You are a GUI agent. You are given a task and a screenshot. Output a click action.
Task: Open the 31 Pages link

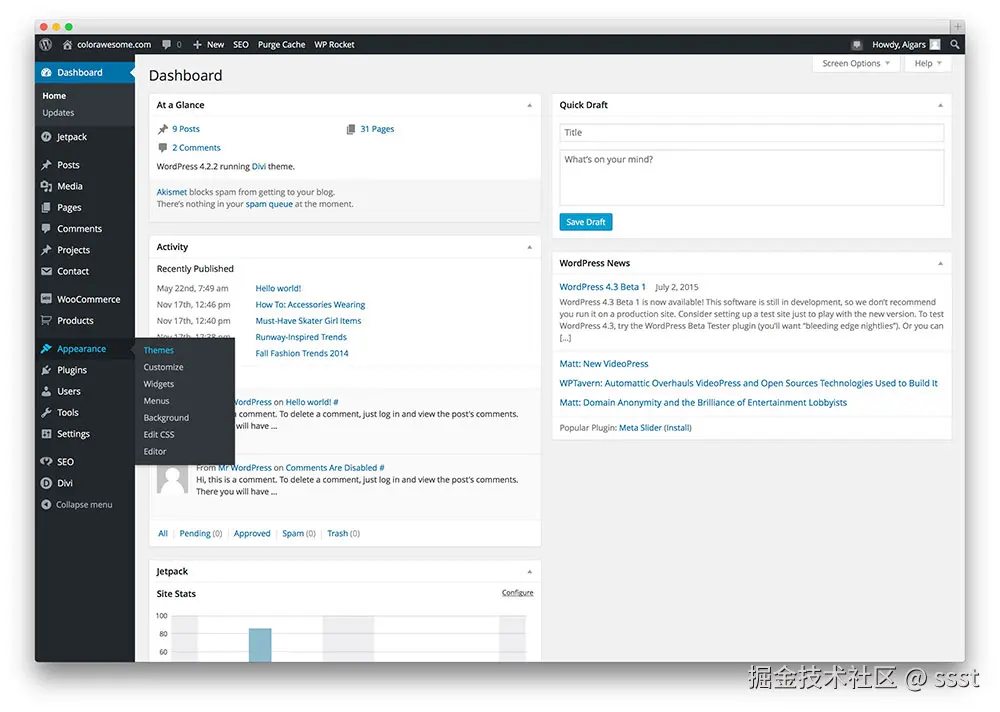pos(377,129)
